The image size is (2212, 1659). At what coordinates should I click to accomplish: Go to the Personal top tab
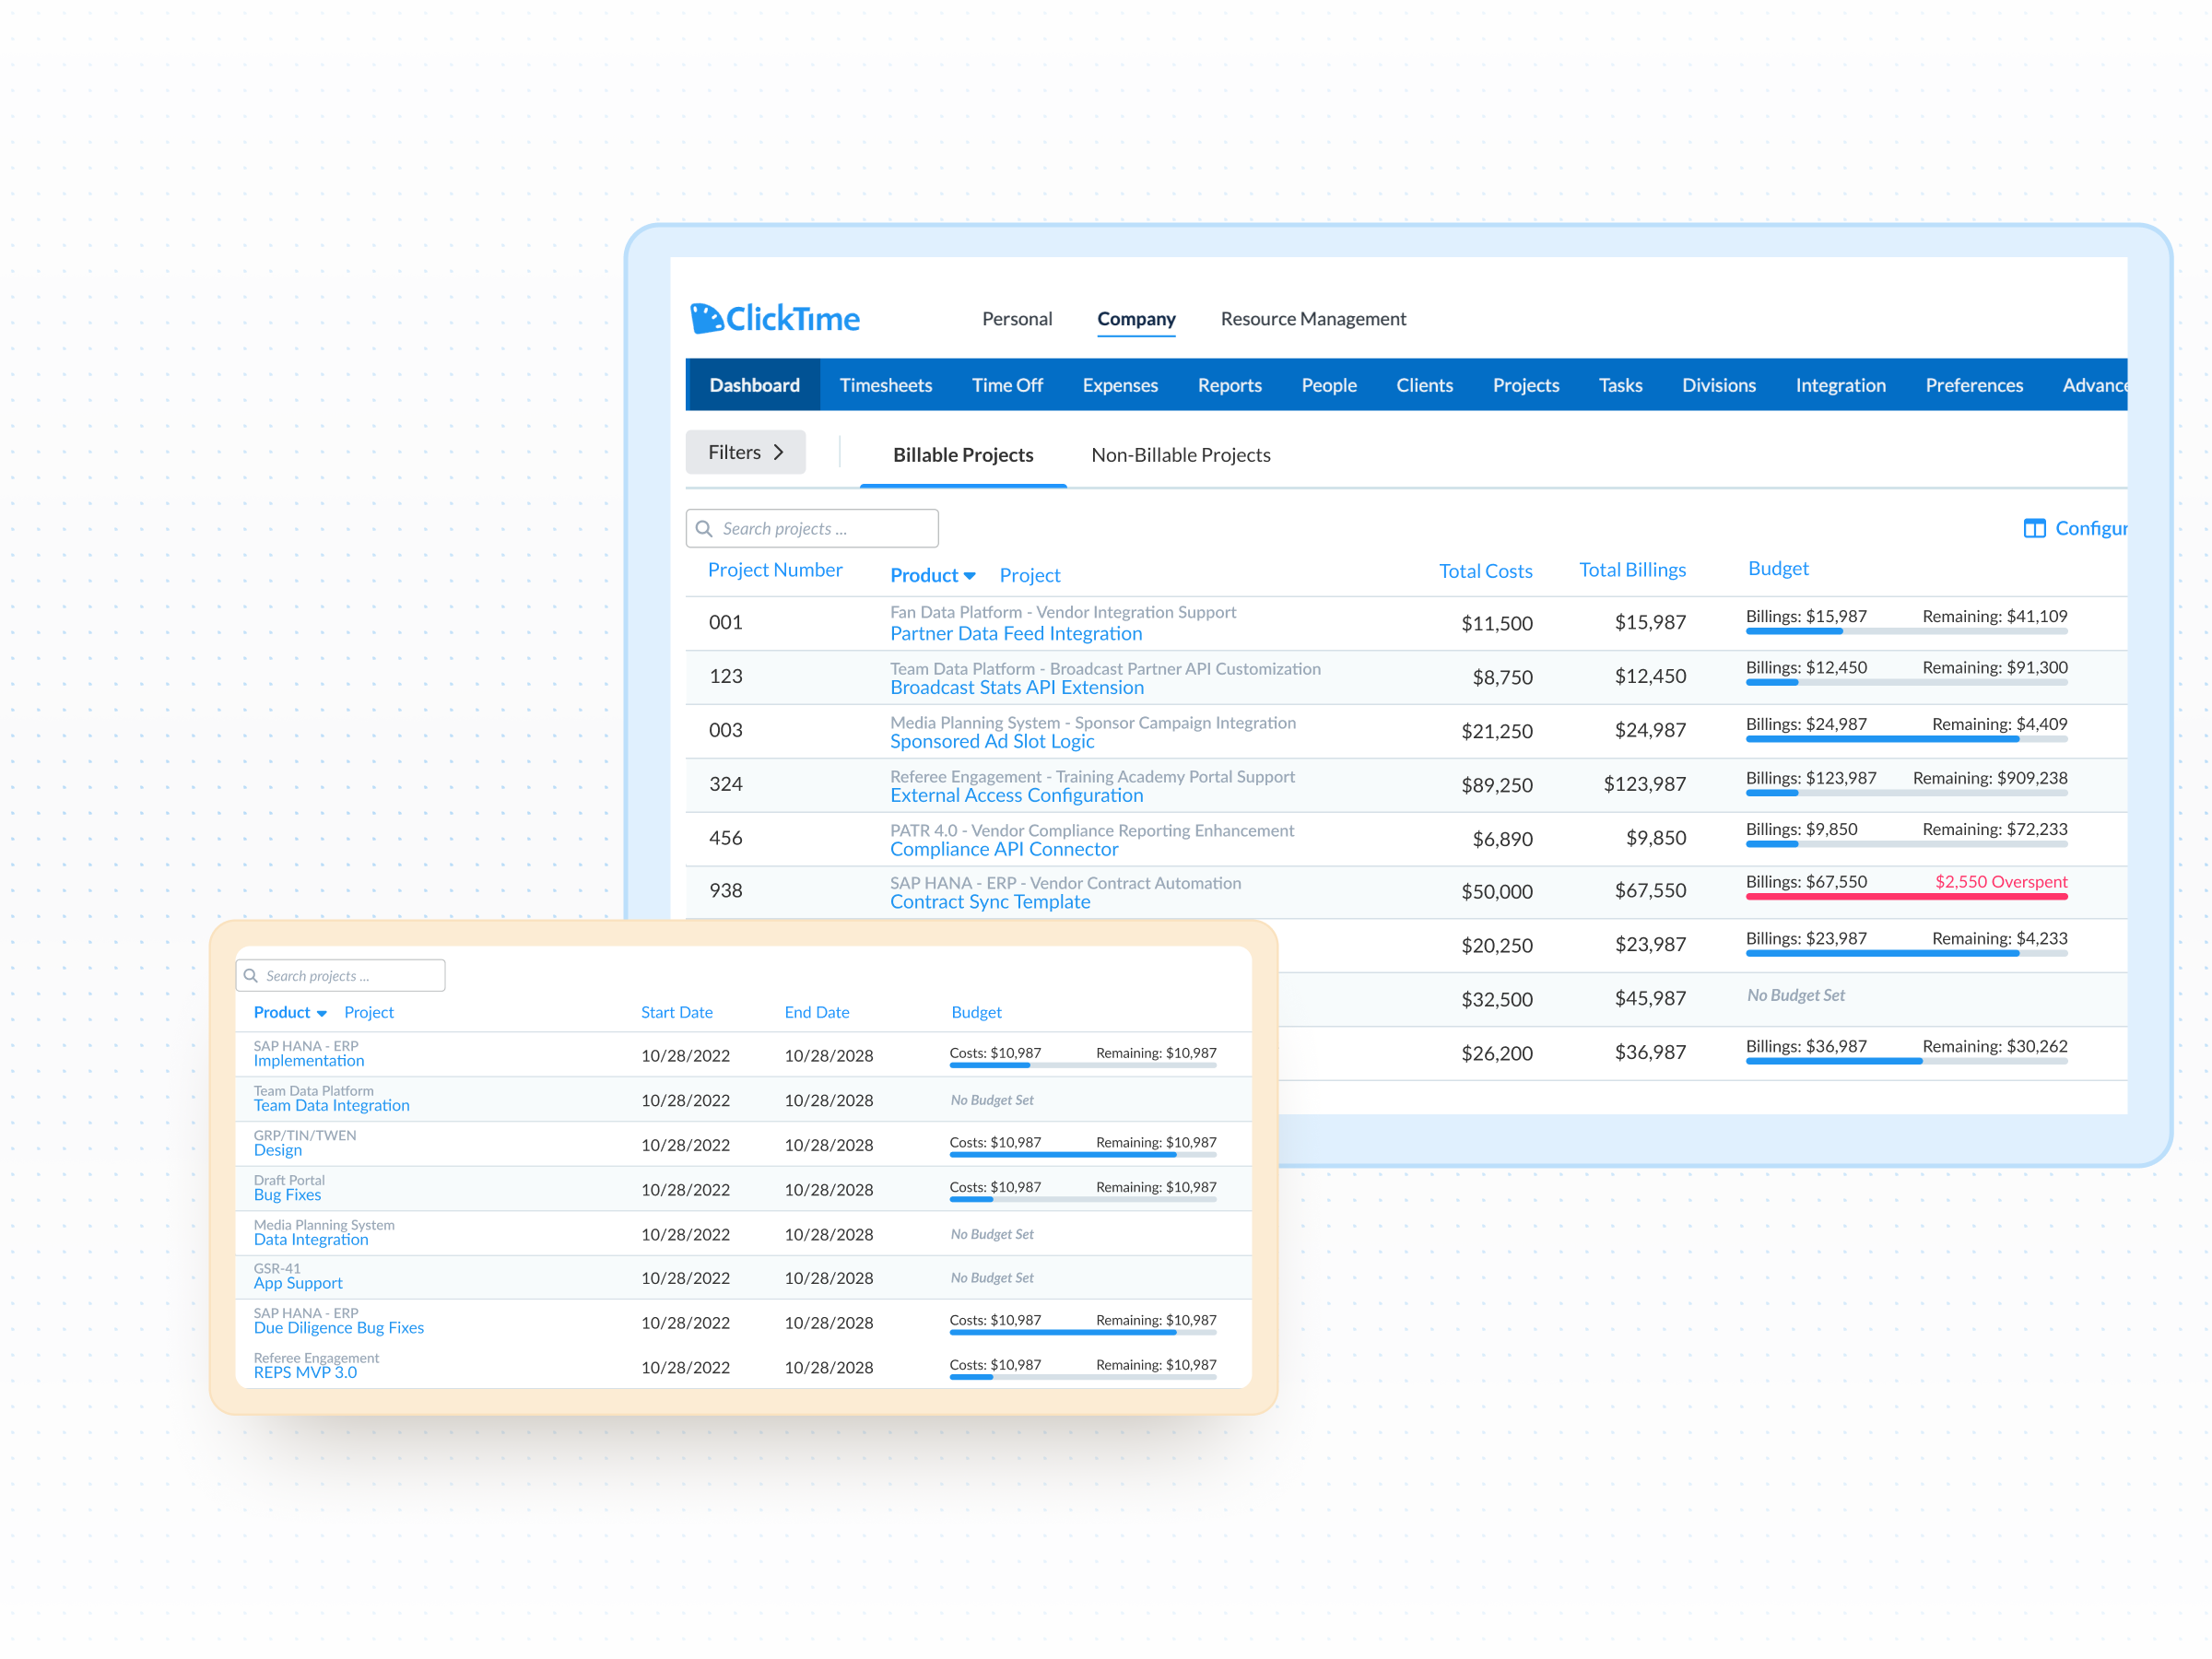(1016, 319)
